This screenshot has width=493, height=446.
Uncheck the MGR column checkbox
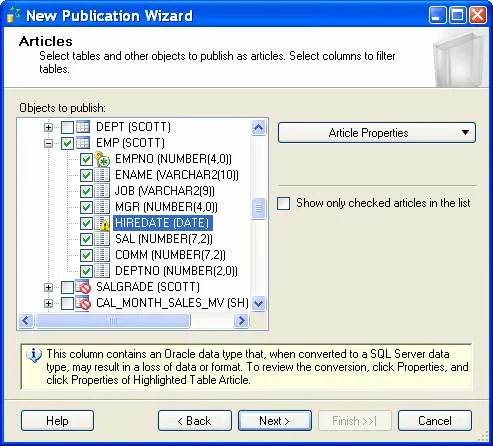[x=86, y=207]
